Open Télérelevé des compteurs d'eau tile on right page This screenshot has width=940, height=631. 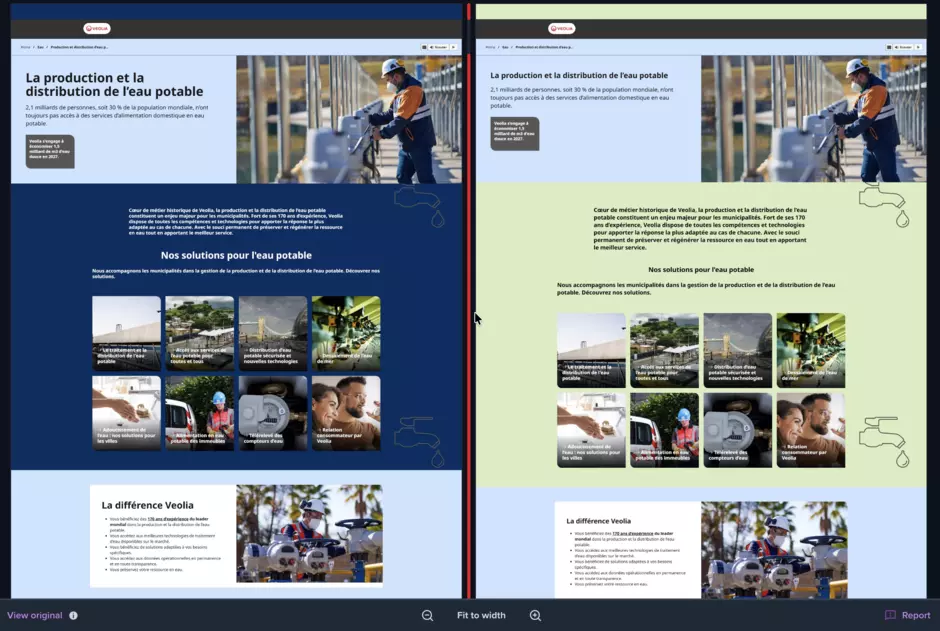point(737,430)
